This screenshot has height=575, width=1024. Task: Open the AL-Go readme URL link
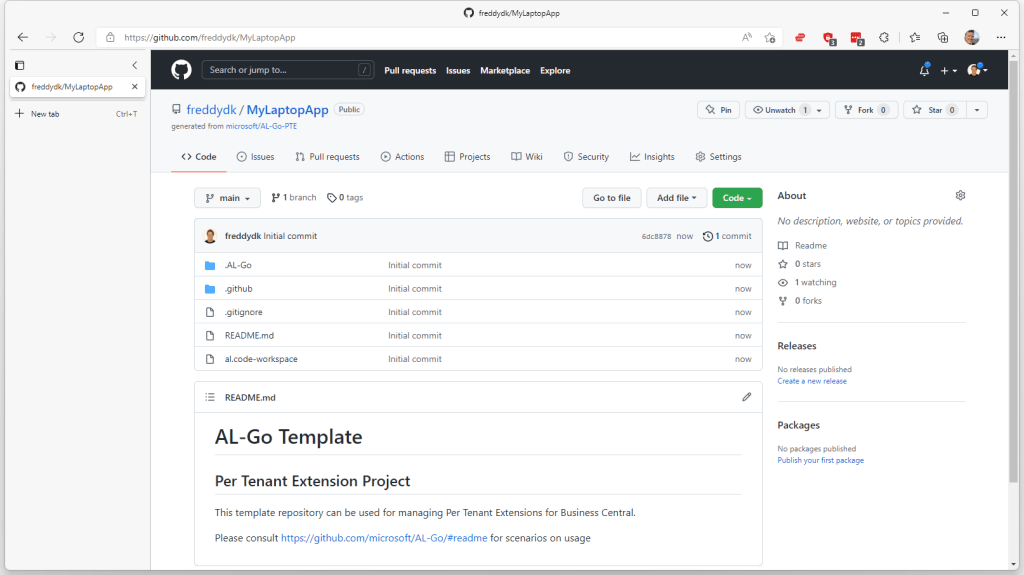[384, 538]
